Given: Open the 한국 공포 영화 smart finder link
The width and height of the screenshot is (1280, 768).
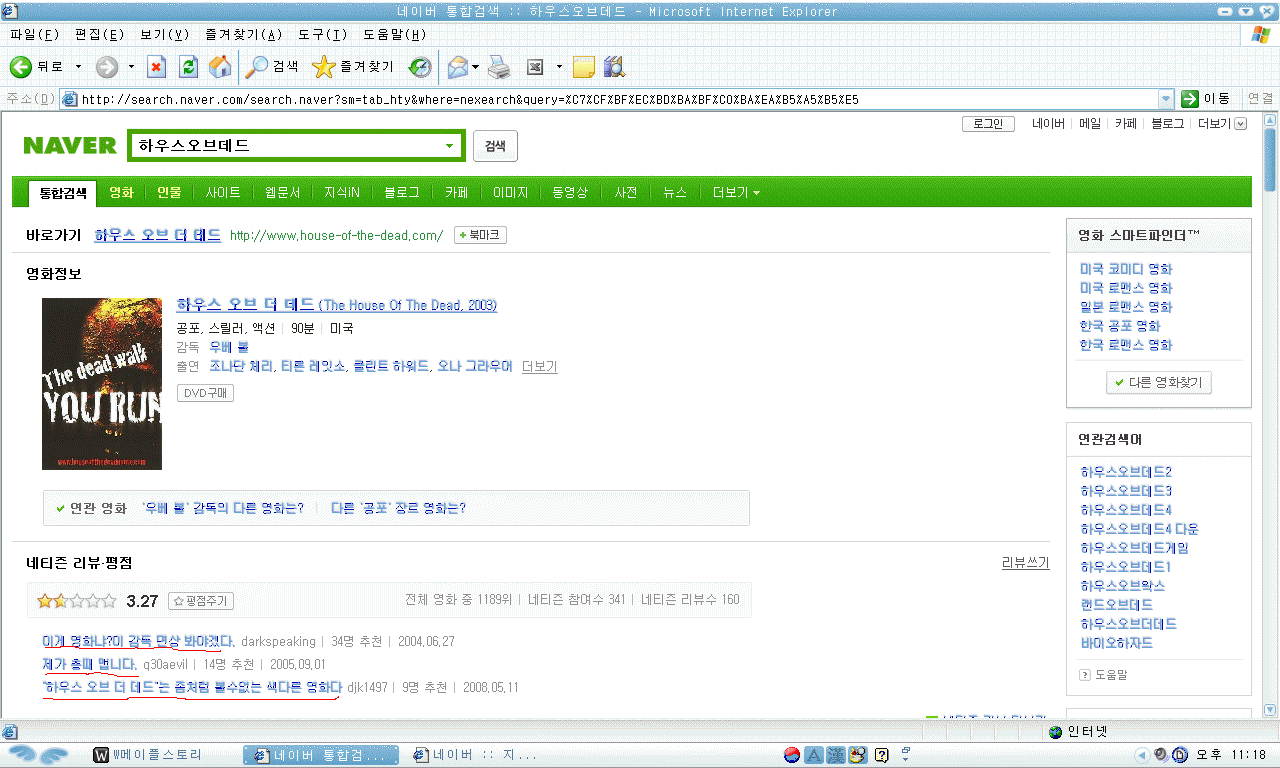Looking at the screenshot, I should tap(1120, 326).
